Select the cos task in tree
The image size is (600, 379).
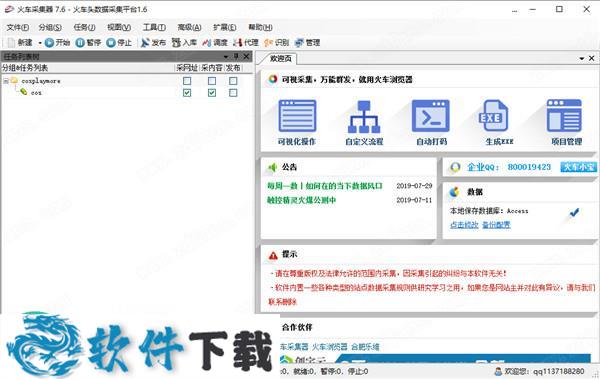coord(36,93)
